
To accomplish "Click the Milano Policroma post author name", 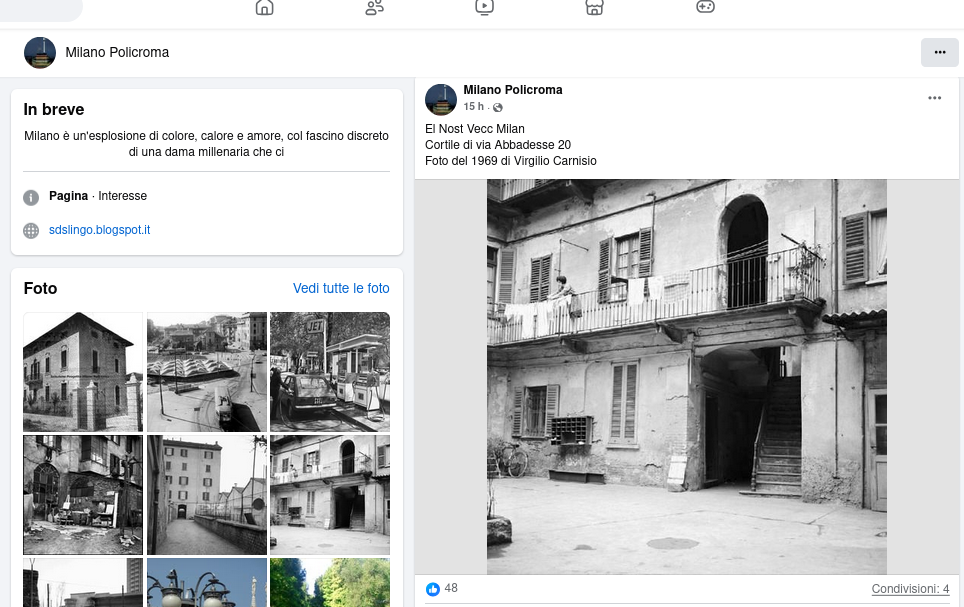I will 512,90.
